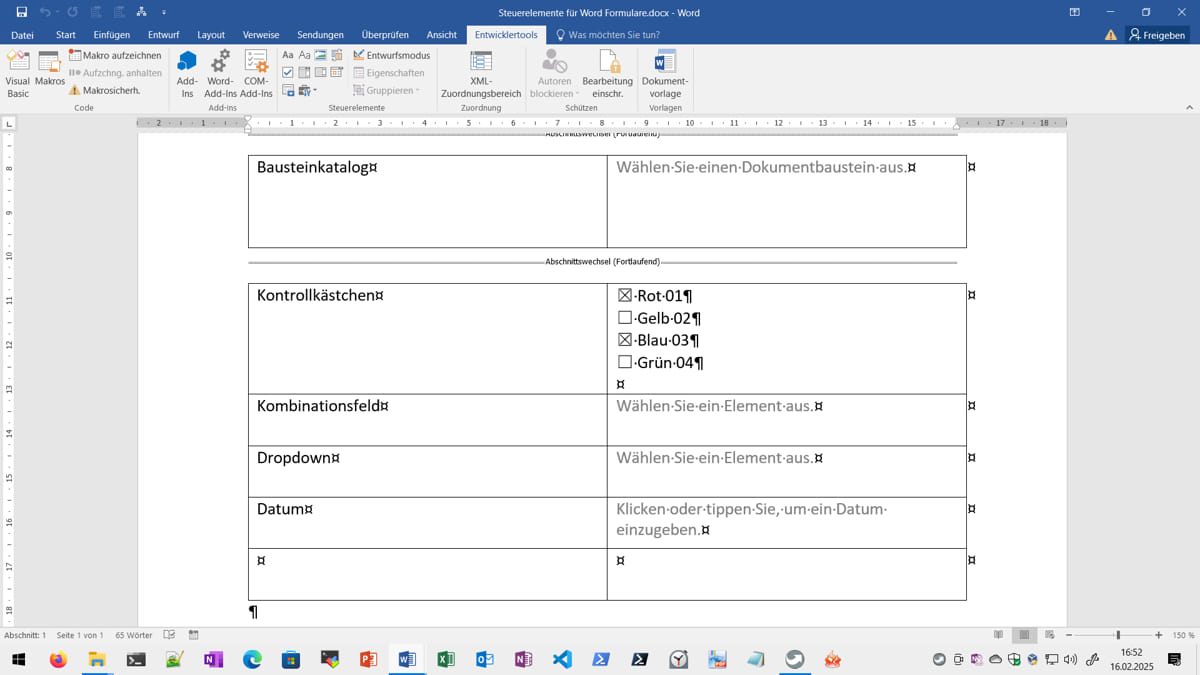Open ribbon display options icon
This screenshot has height=675, width=1200.
(x=1074, y=12)
